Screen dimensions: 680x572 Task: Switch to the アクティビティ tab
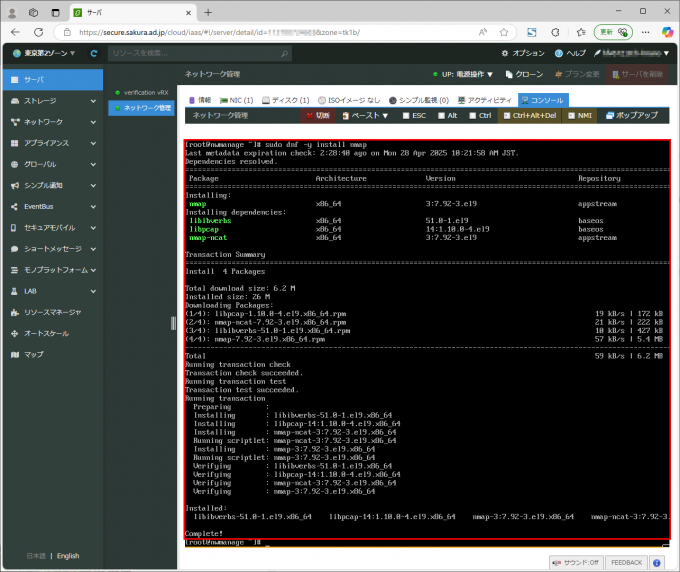[x=485, y=100]
